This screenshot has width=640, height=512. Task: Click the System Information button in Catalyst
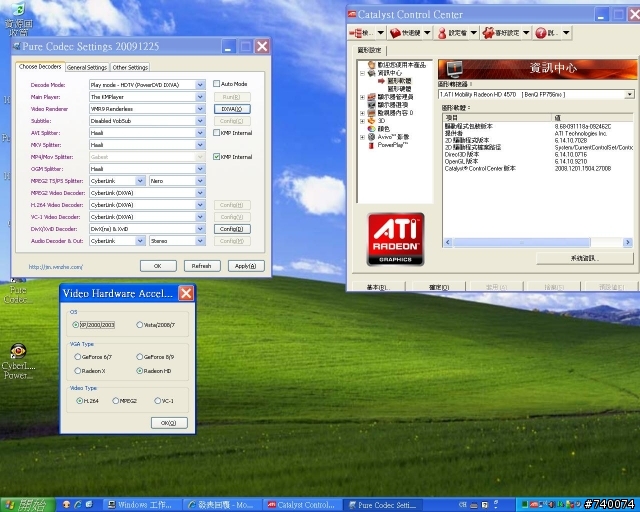pos(584,258)
